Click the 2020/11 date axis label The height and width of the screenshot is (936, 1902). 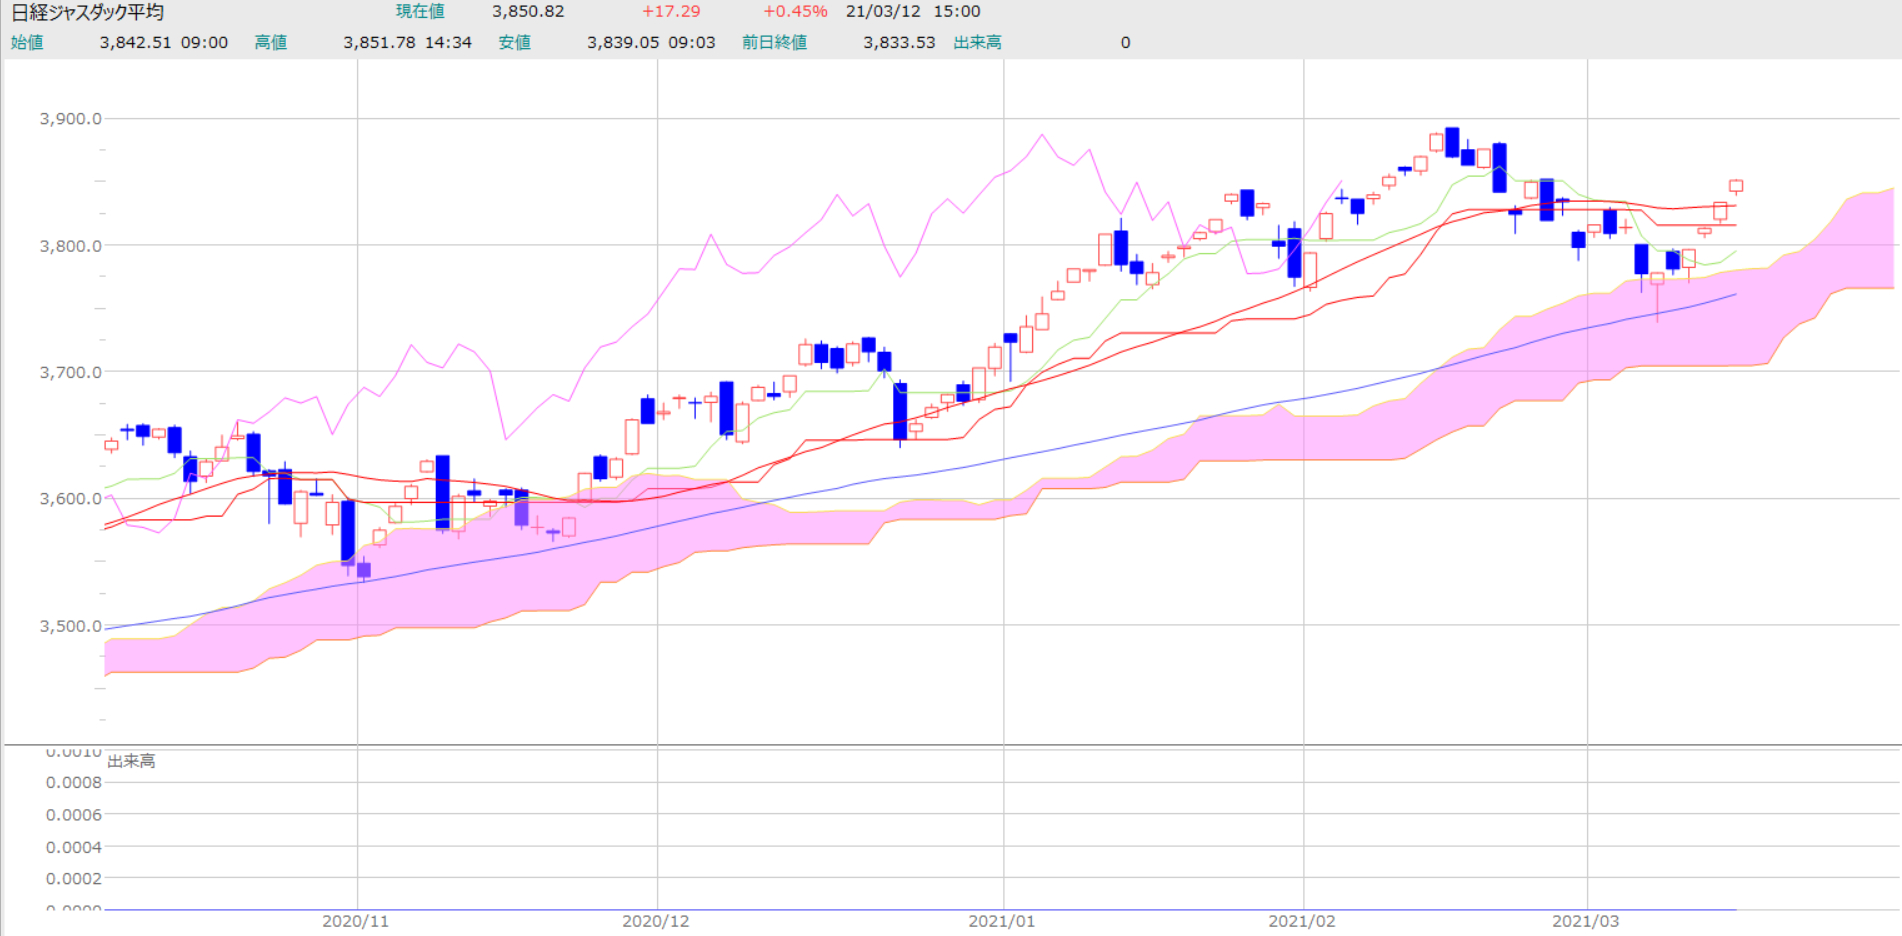355,921
